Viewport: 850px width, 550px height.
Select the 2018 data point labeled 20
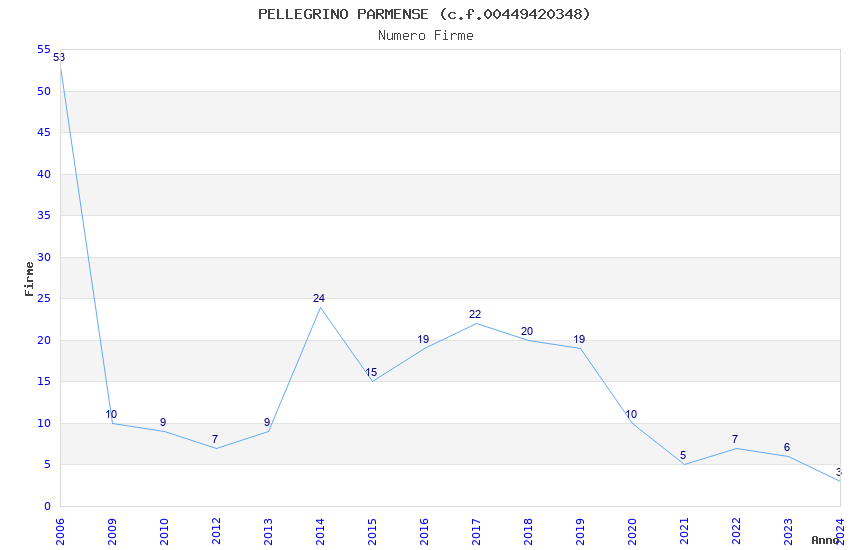pyautogui.click(x=528, y=340)
